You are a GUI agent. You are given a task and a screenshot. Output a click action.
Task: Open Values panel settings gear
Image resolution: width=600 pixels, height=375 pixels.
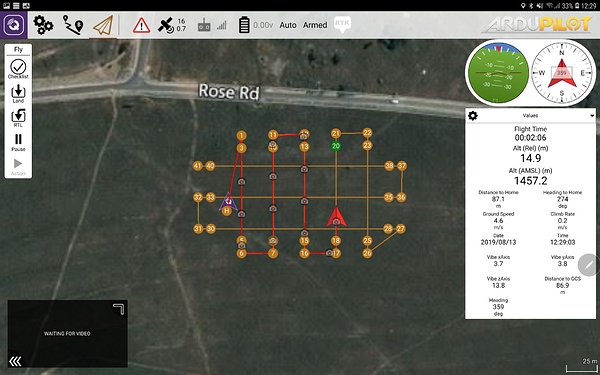tap(473, 116)
